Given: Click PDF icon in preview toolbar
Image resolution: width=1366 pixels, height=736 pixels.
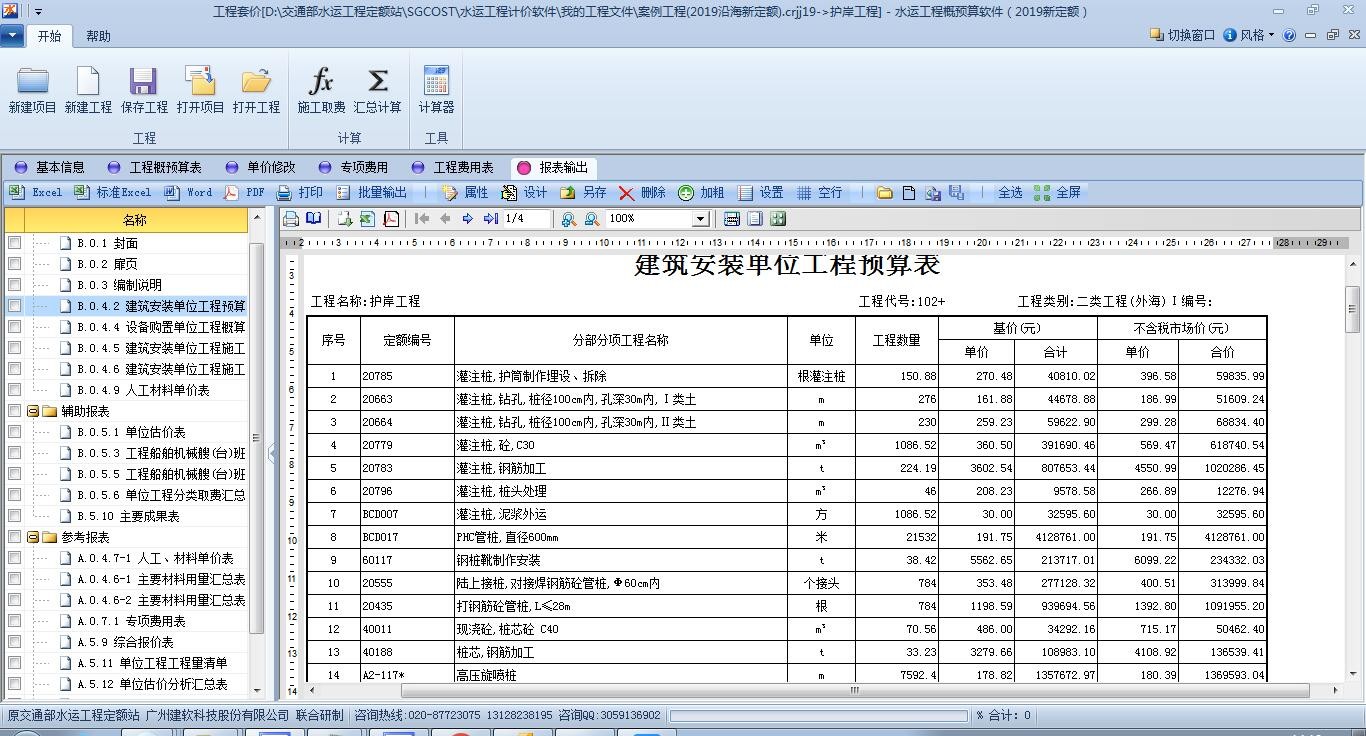Looking at the screenshot, I should 391,218.
